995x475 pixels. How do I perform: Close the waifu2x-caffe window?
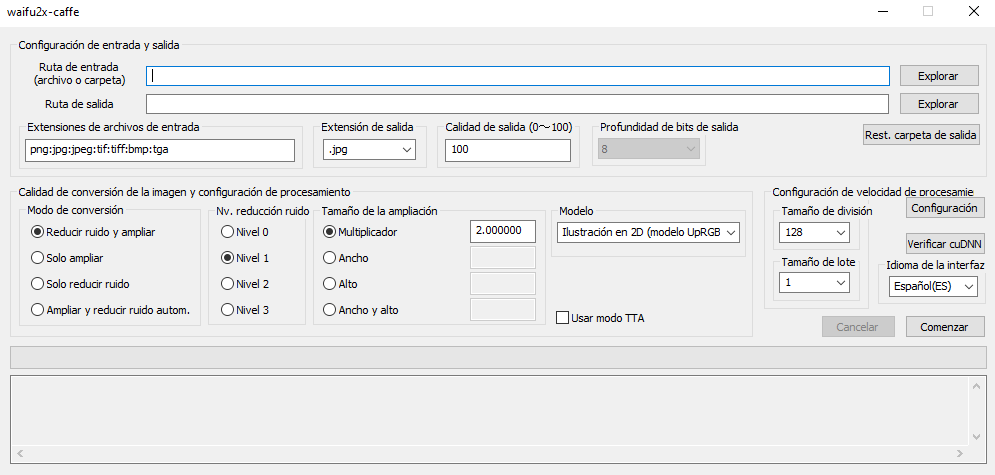tap(973, 11)
